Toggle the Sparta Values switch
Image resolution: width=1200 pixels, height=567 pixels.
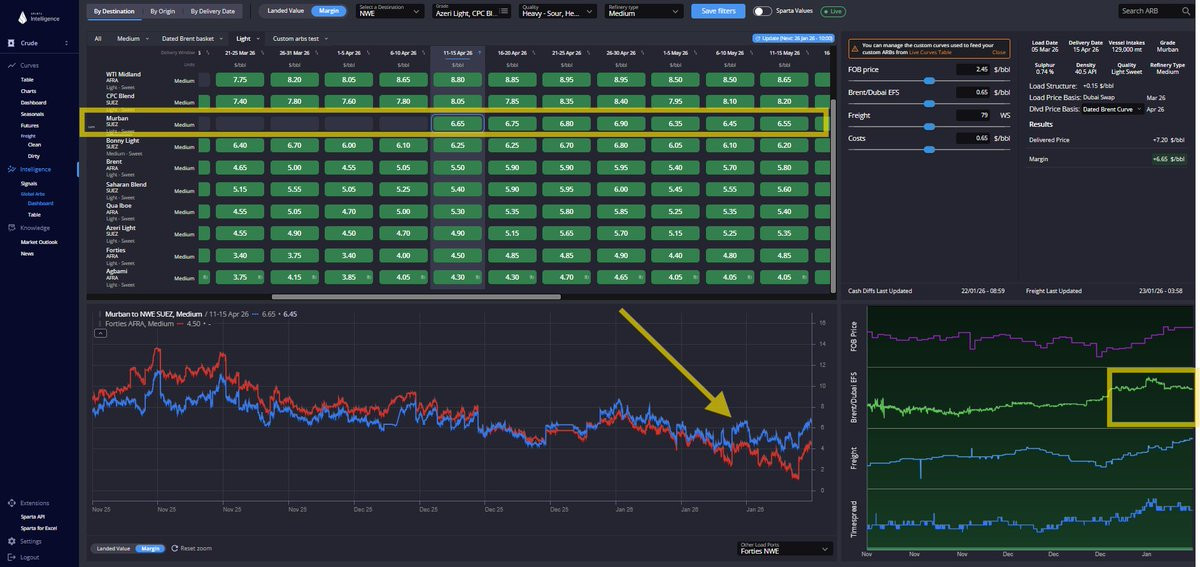[762, 11]
